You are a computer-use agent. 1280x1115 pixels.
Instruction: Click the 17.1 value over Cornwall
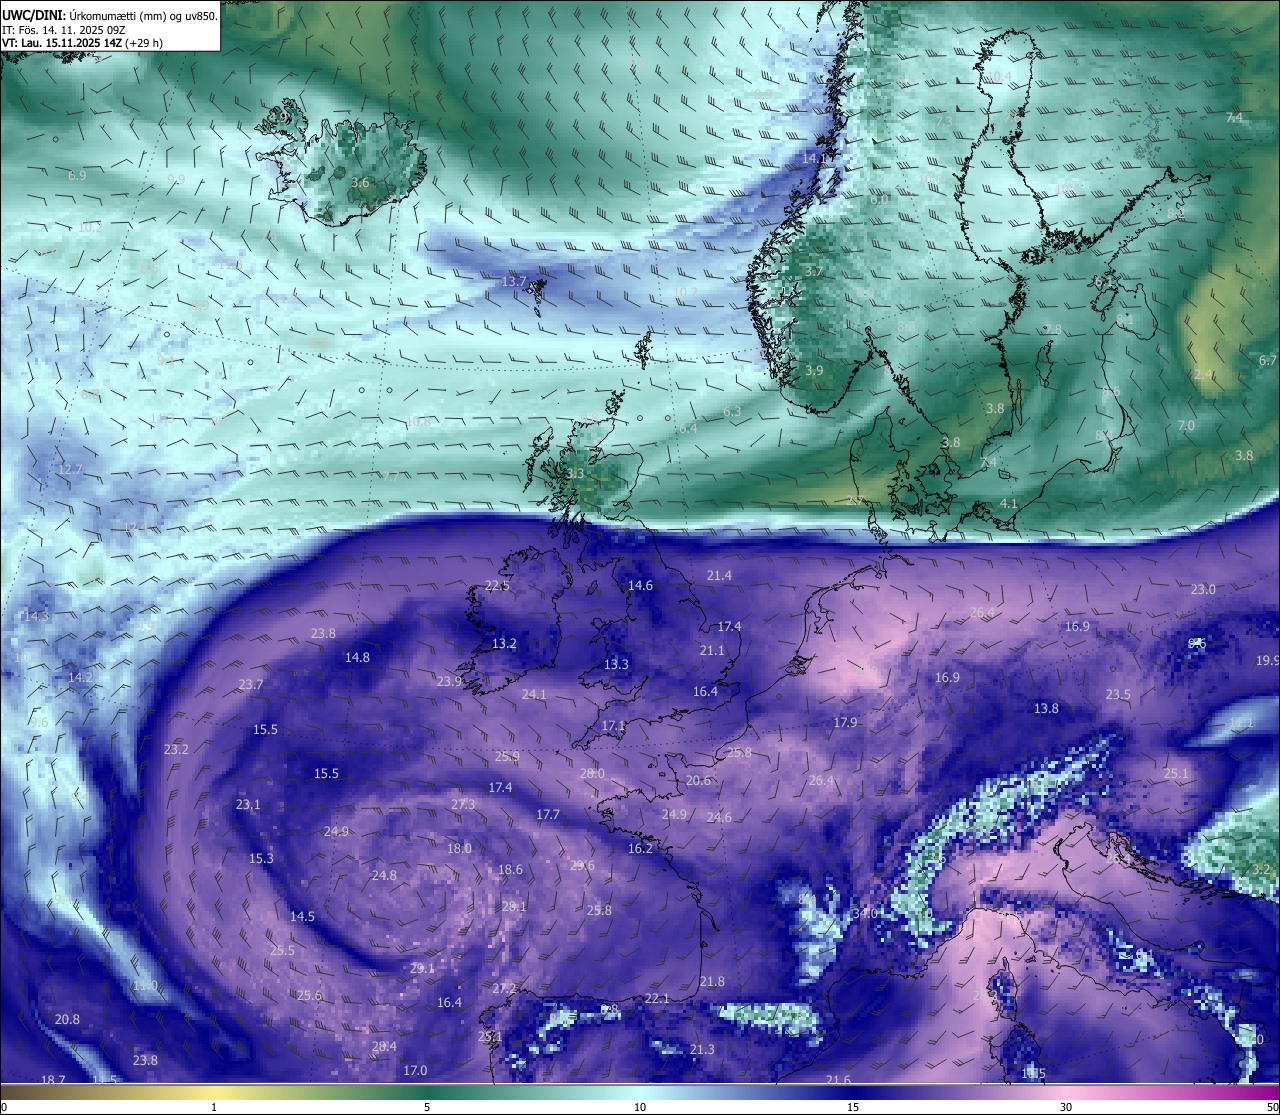[613, 726]
